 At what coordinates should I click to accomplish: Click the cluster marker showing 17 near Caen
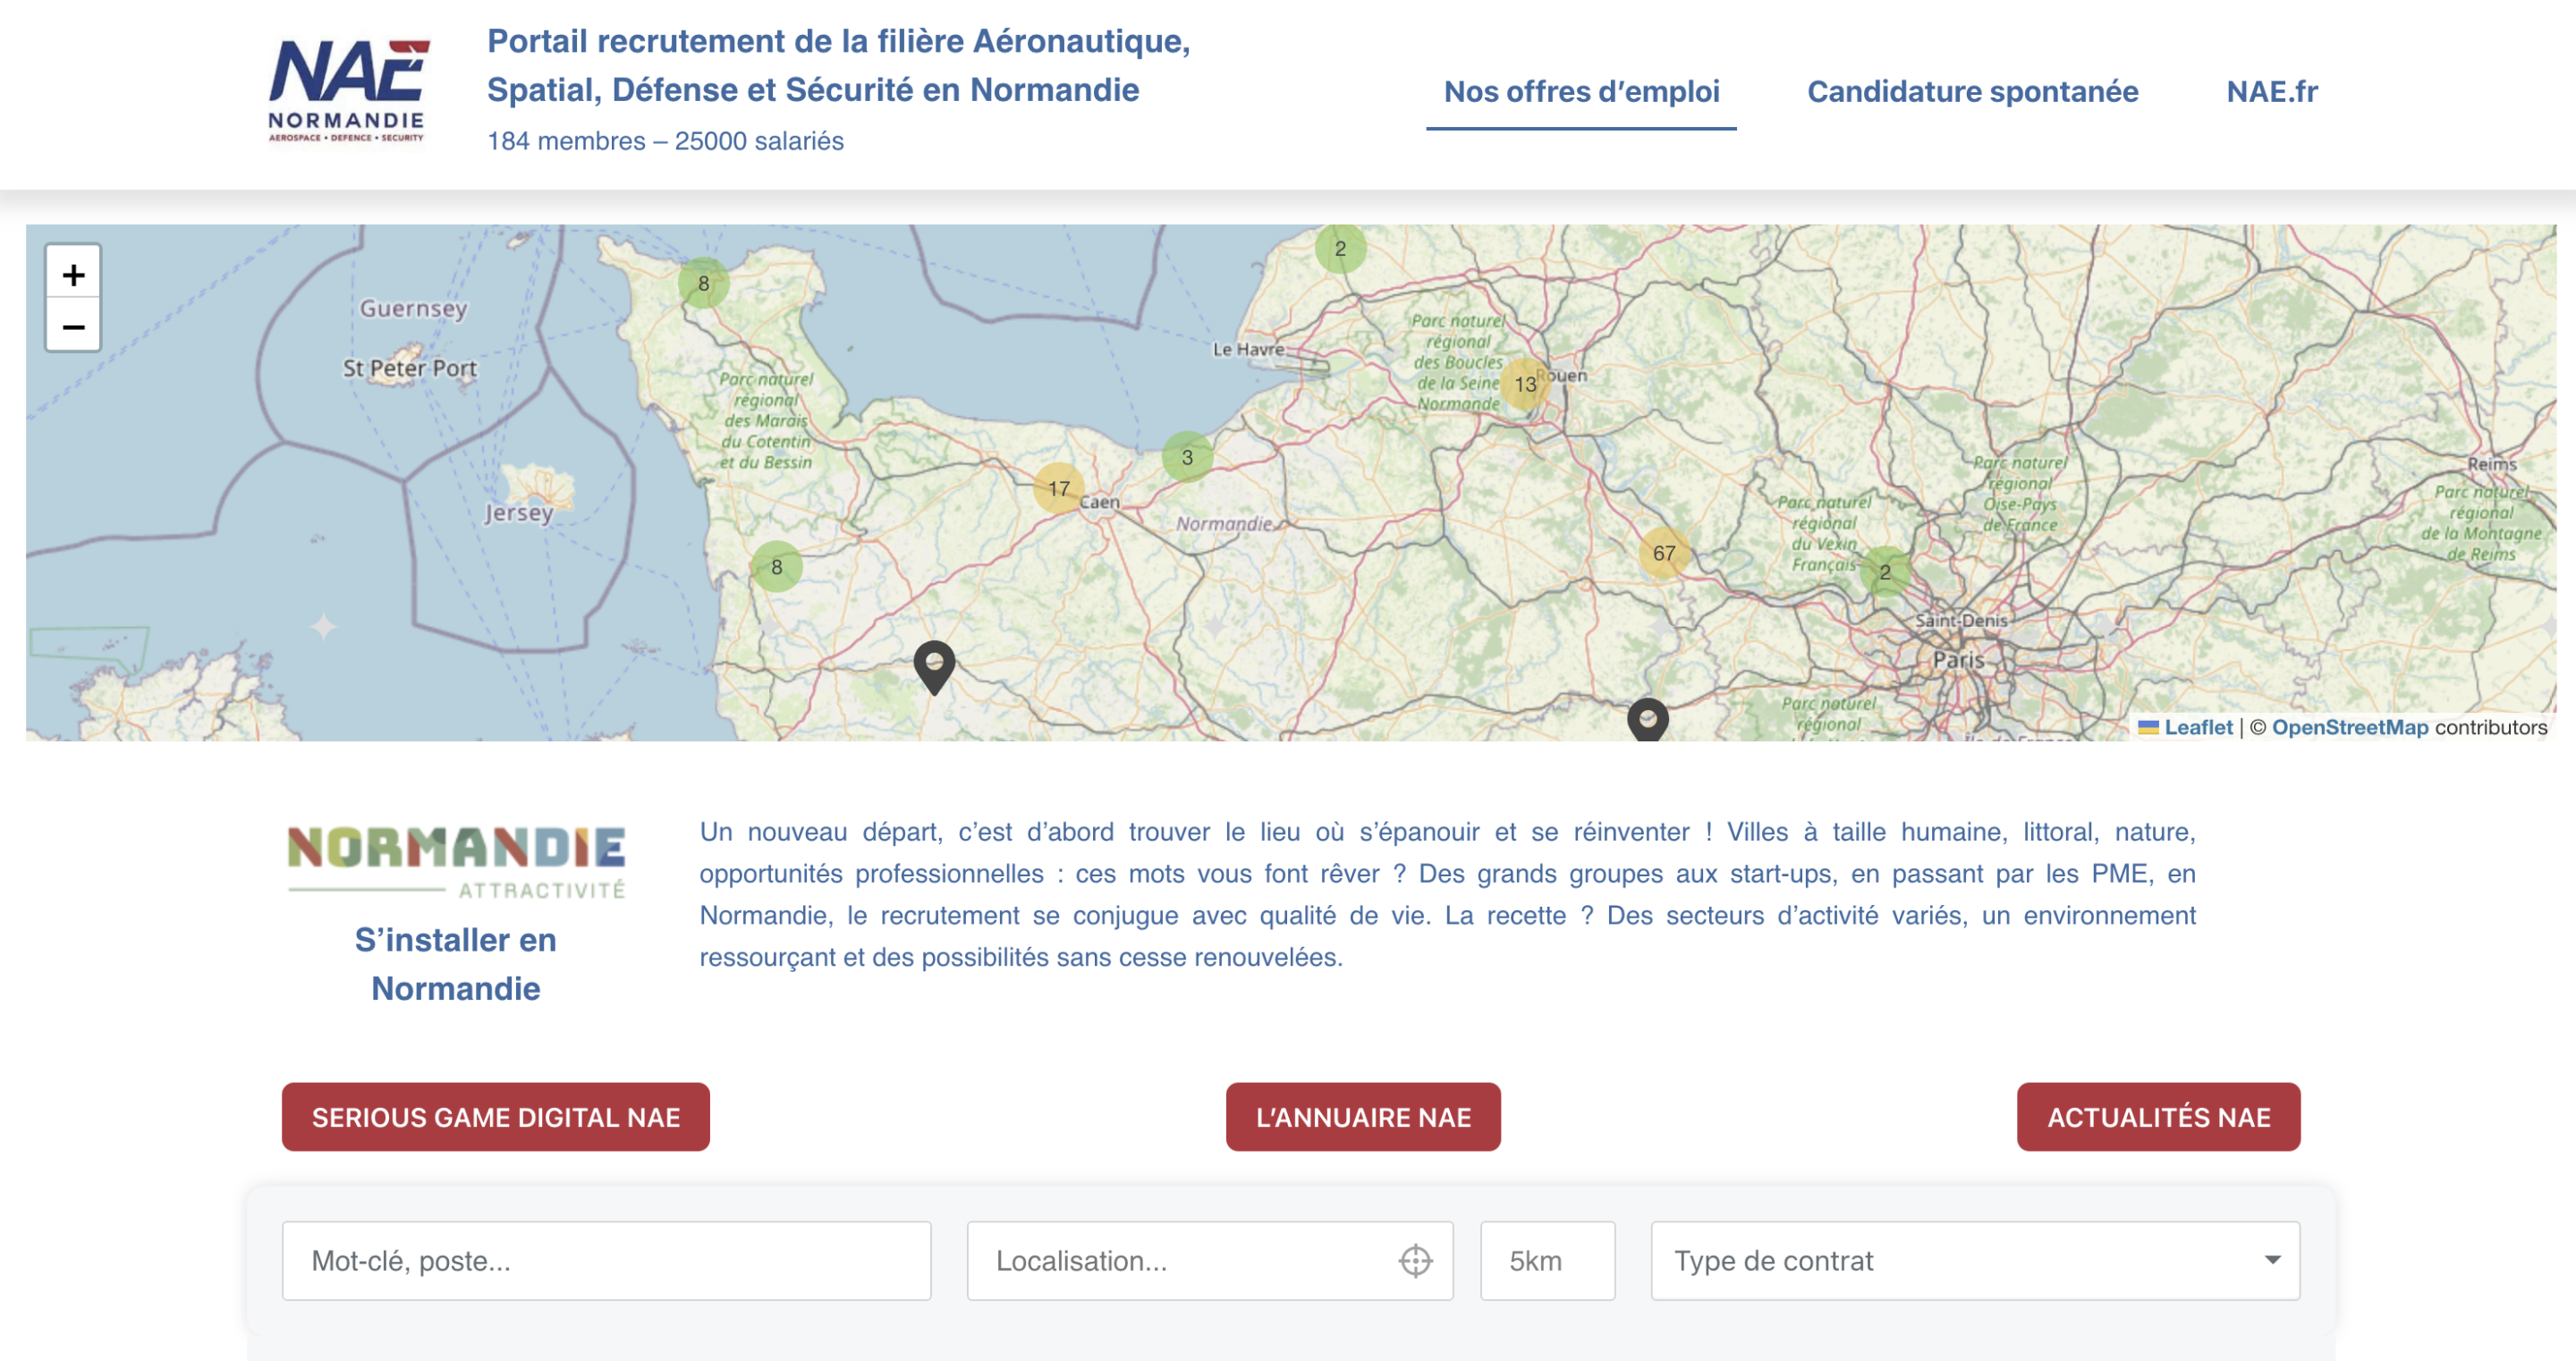(1057, 489)
